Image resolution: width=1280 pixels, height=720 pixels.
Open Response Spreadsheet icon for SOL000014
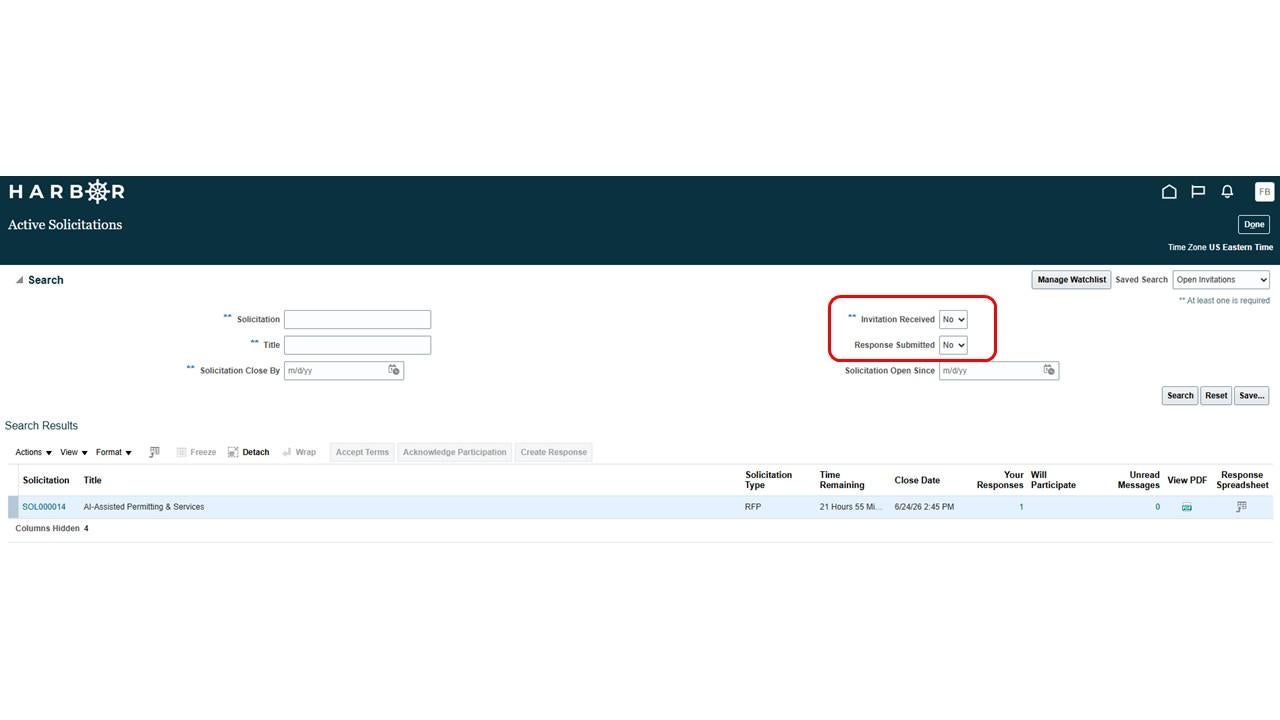click(1242, 507)
